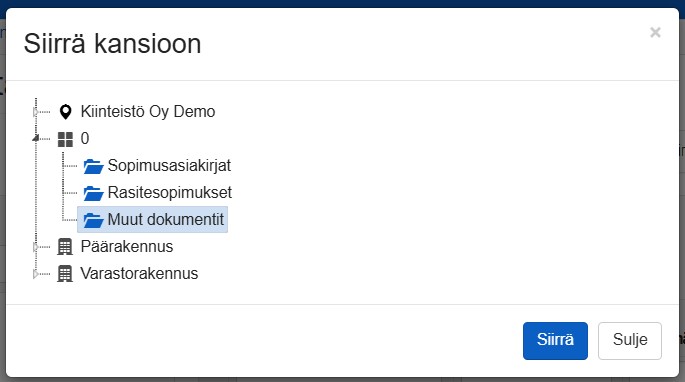Collapse the 0 tree node
Viewport: 685px width, 382px height.
coord(35,139)
